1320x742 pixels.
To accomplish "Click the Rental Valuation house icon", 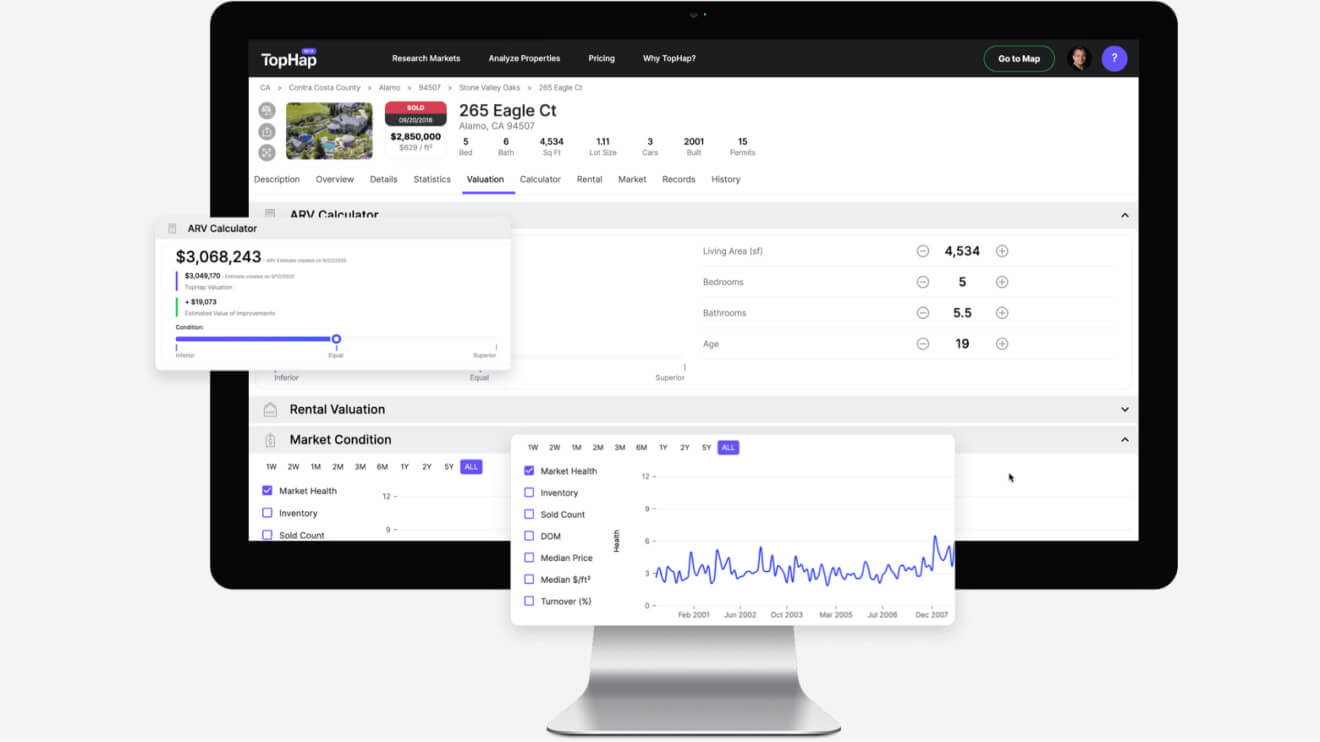I will [x=270, y=409].
